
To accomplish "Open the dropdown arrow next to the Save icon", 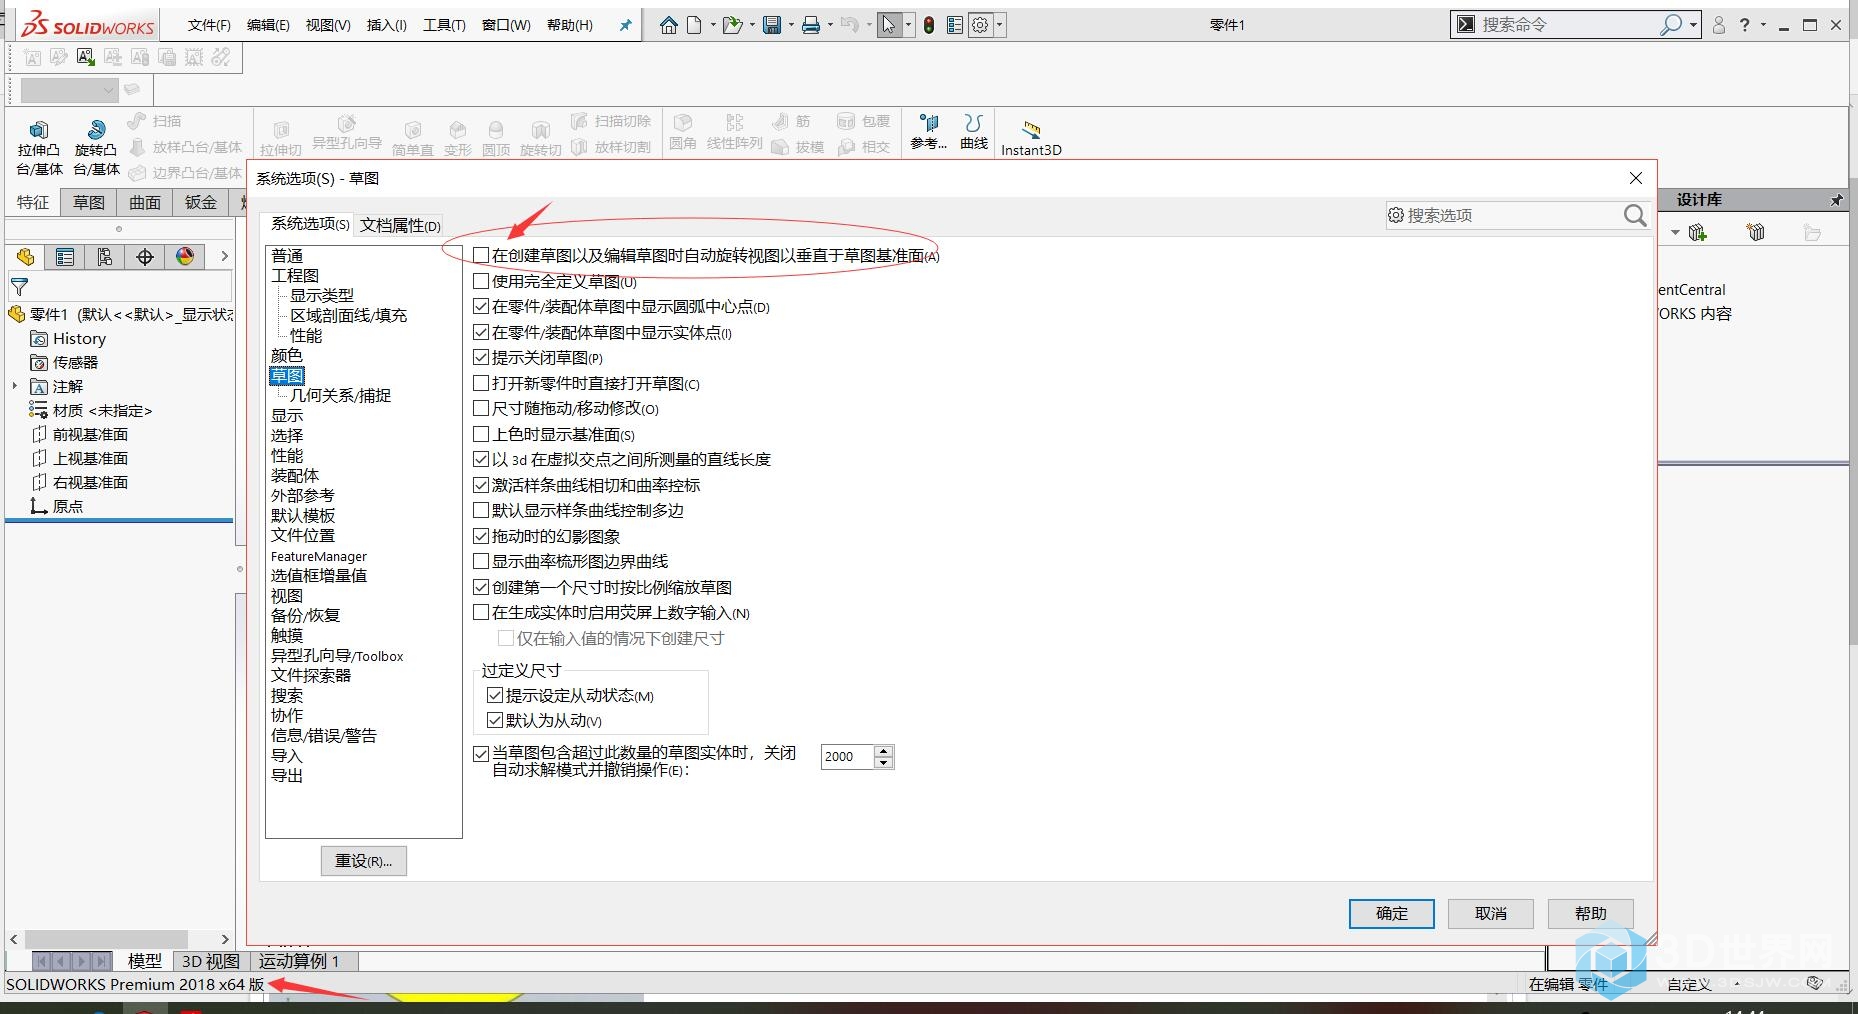I will (x=790, y=25).
